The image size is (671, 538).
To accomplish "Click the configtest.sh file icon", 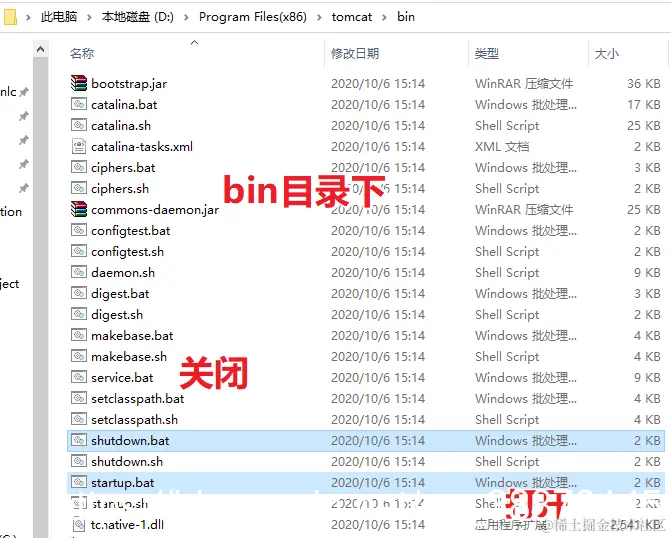I will tap(79, 251).
